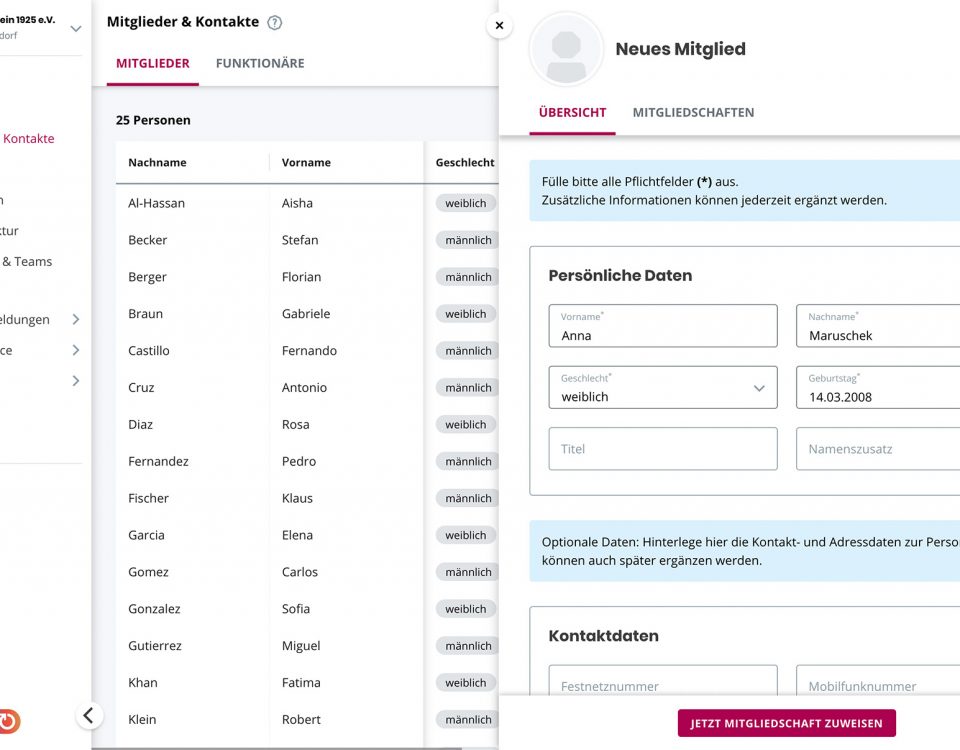This screenshot has width=960, height=750.
Task: Switch to the Funktionäre tab
Action: coord(260,63)
